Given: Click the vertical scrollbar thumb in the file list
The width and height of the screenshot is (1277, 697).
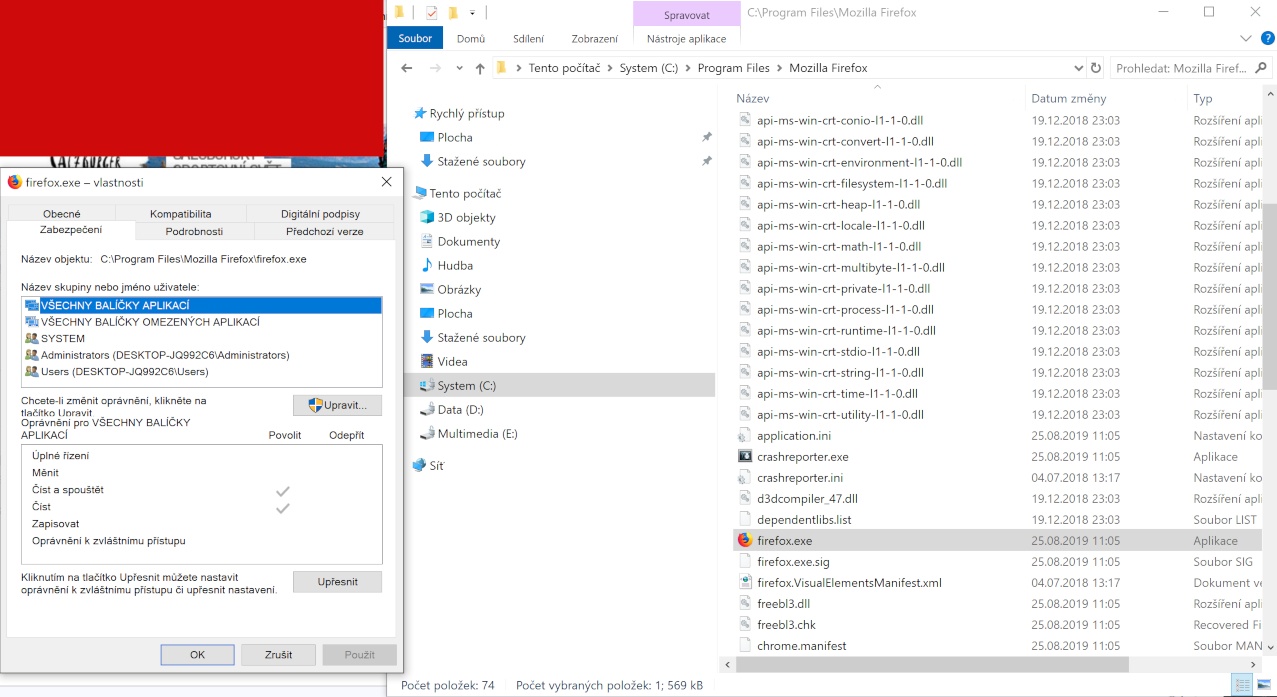Looking at the screenshot, I should point(1269,297).
